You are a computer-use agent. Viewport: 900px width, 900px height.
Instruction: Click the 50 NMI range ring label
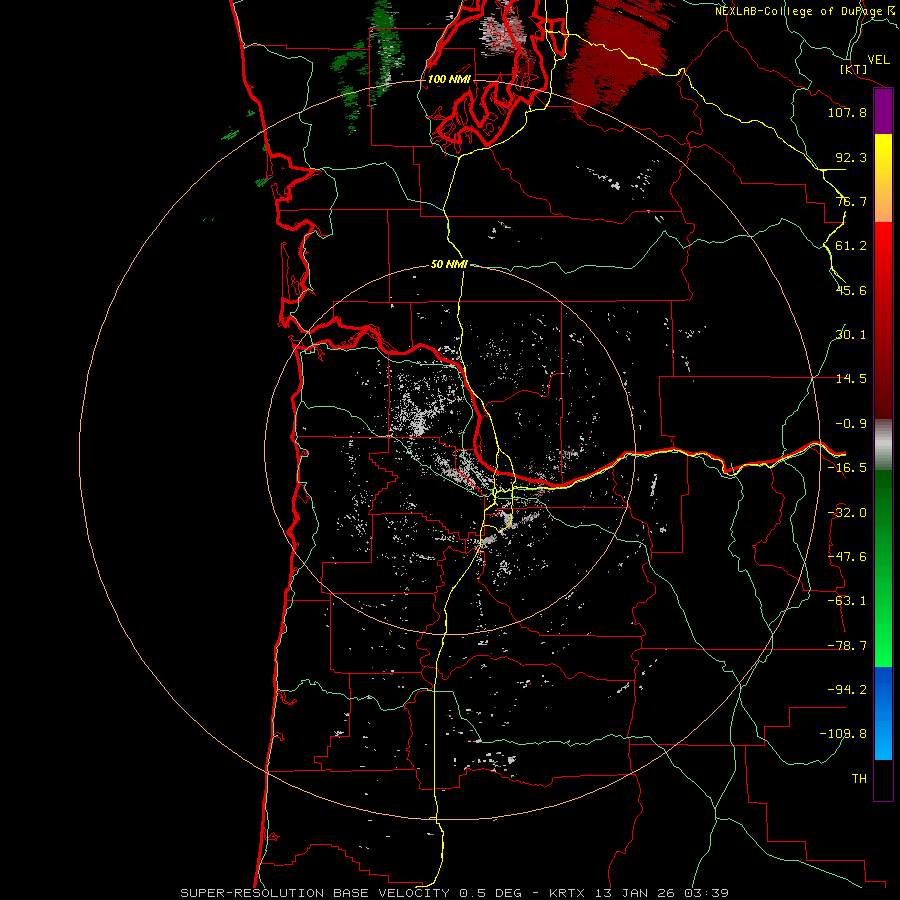click(x=449, y=265)
